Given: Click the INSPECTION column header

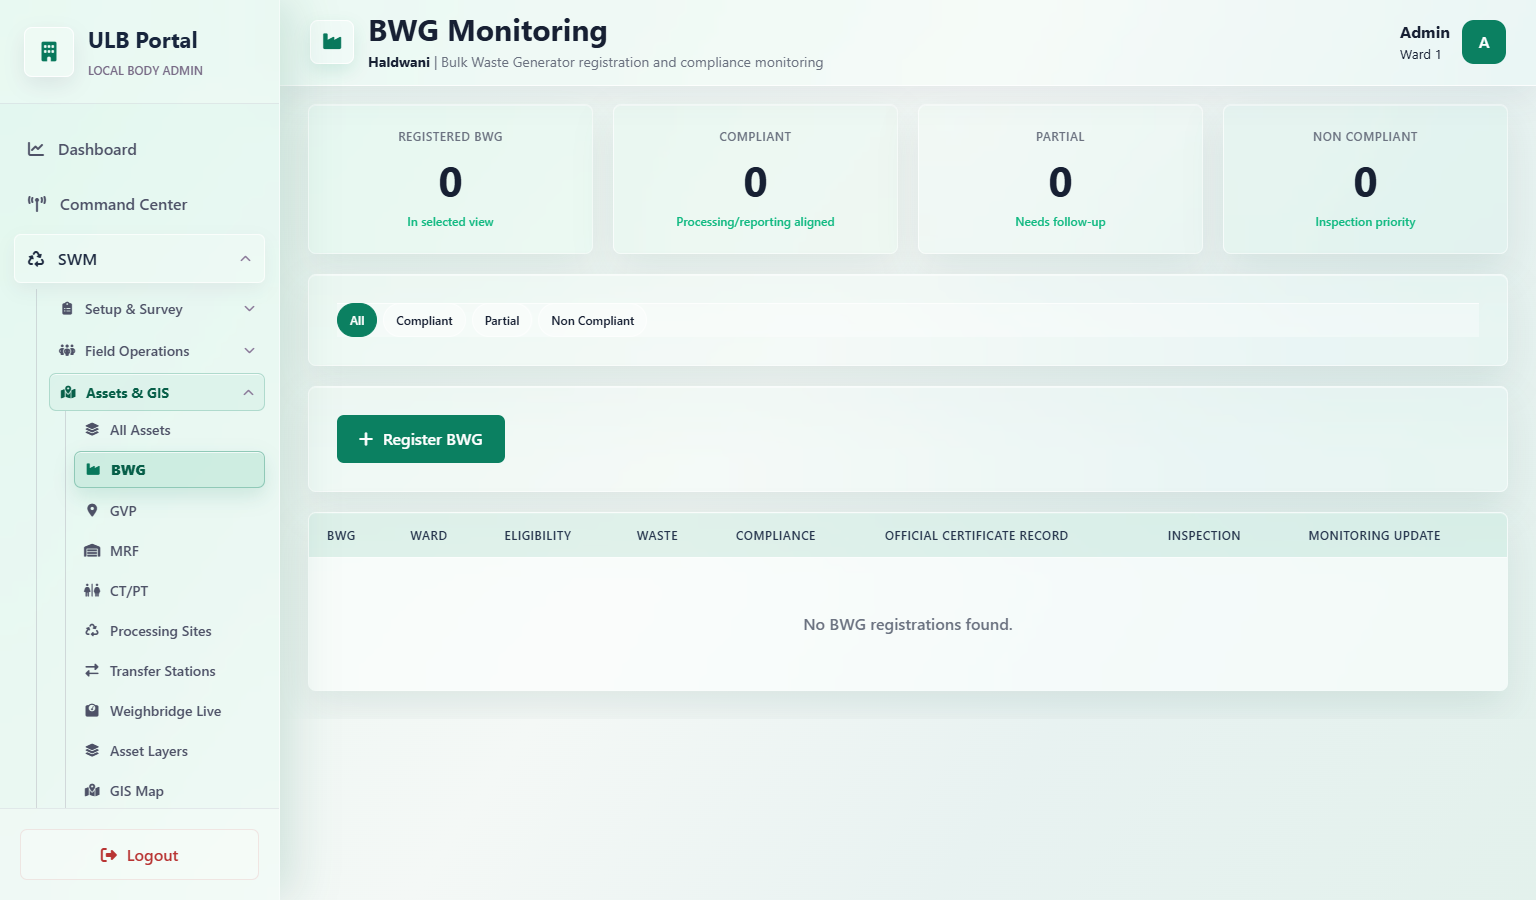Looking at the screenshot, I should point(1204,536).
